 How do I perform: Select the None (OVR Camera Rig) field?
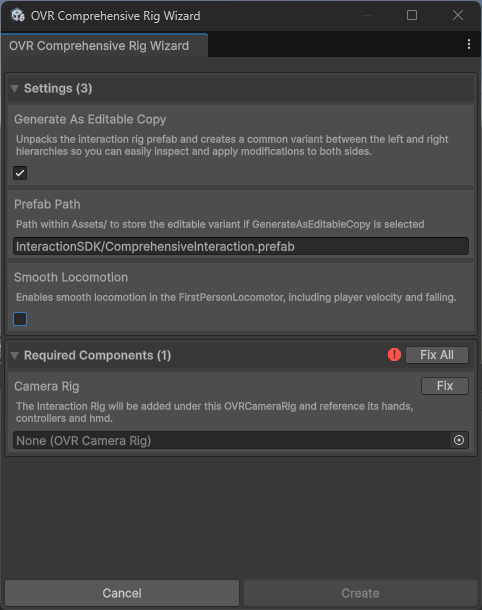pyautogui.click(x=231, y=440)
